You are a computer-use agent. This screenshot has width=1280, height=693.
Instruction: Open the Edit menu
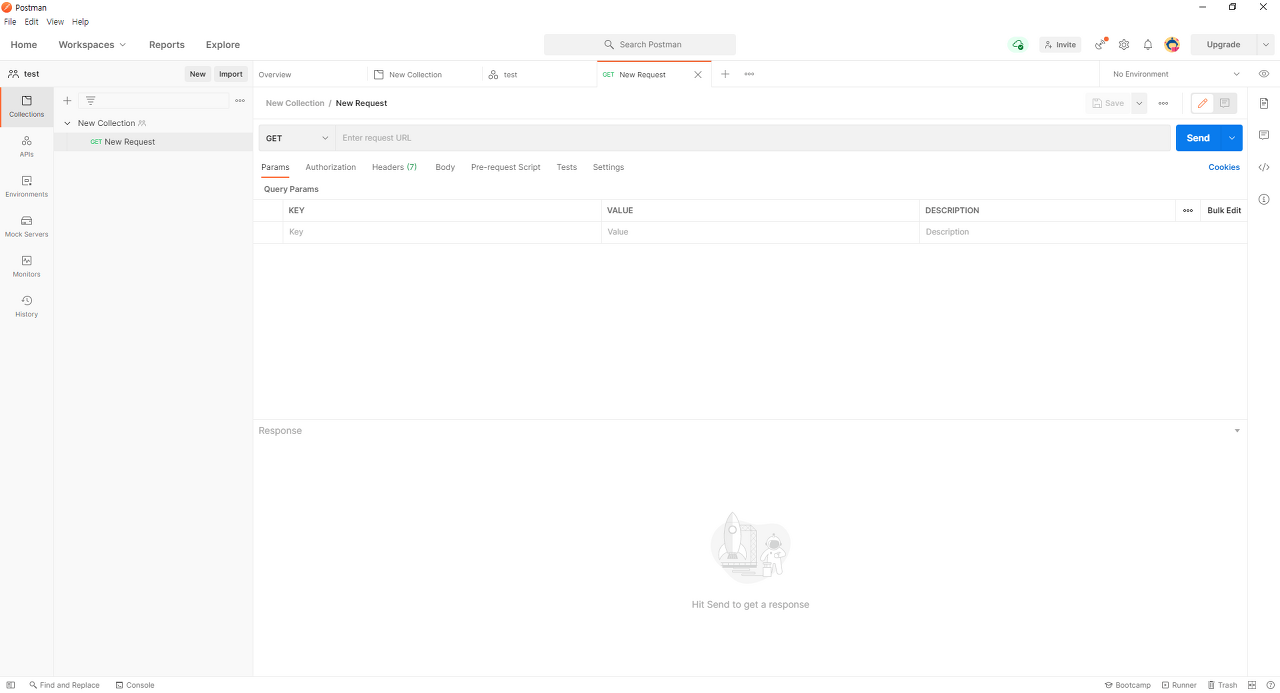tap(32, 22)
